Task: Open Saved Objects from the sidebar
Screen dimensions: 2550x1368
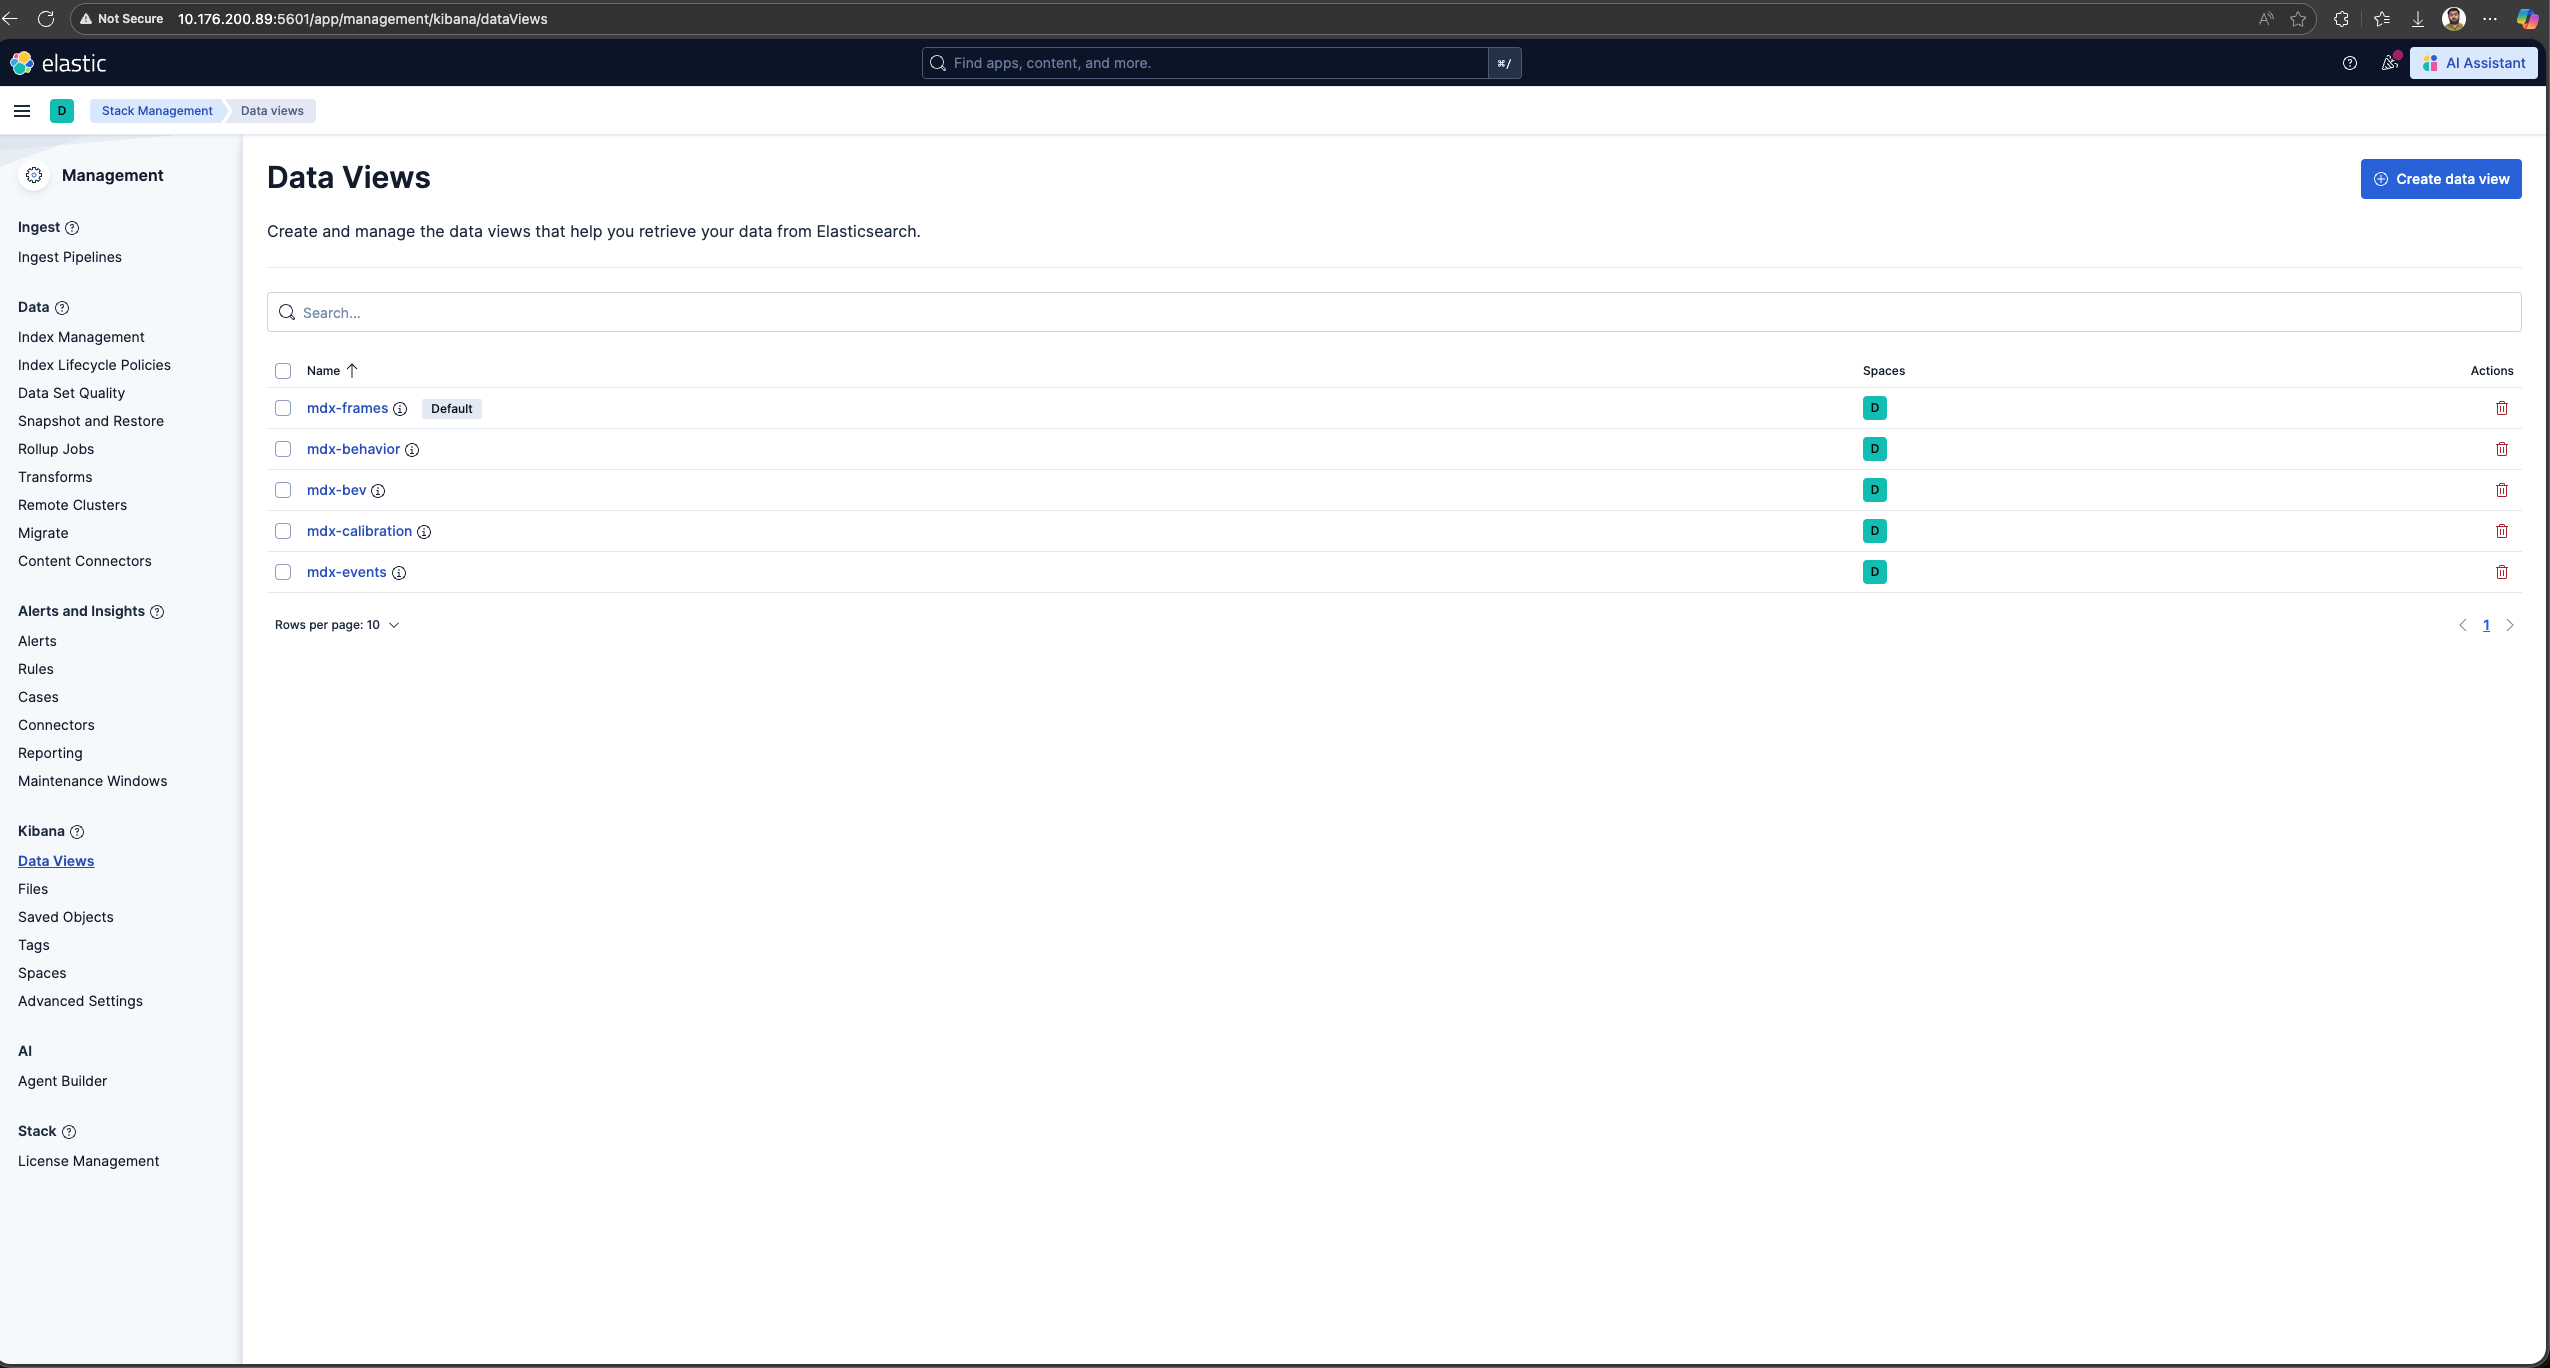Action: point(66,916)
